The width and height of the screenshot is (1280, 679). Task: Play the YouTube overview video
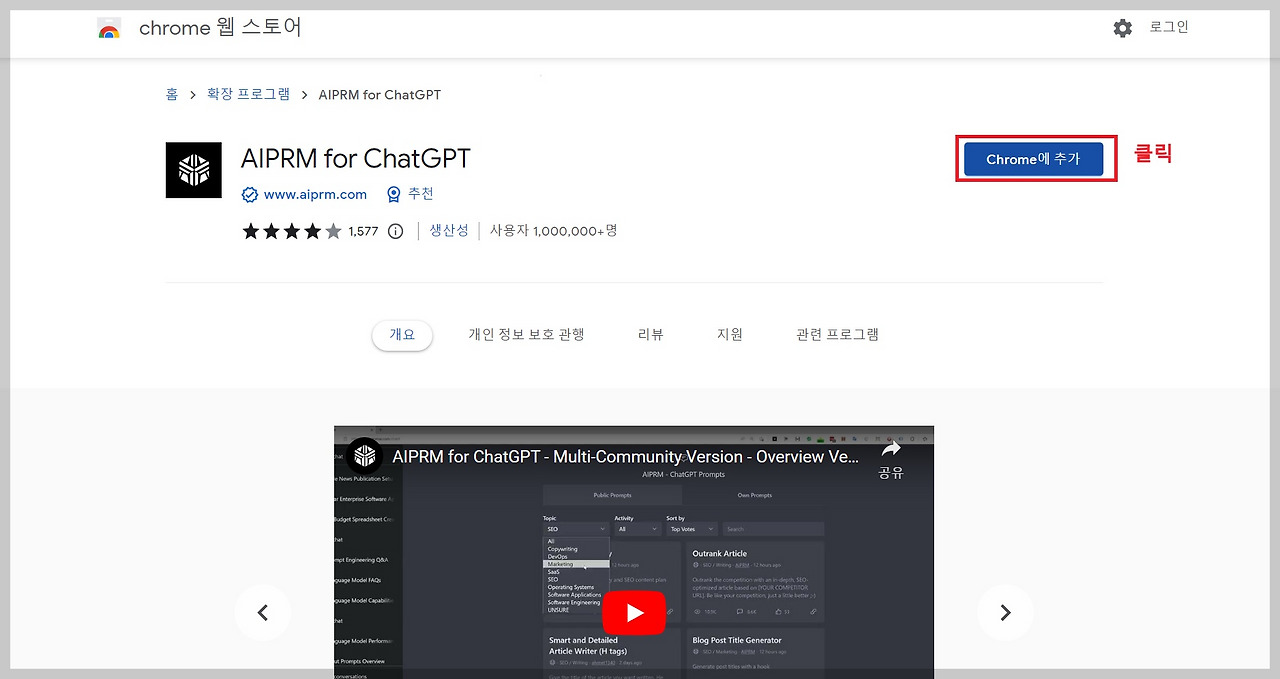tap(634, 612)
